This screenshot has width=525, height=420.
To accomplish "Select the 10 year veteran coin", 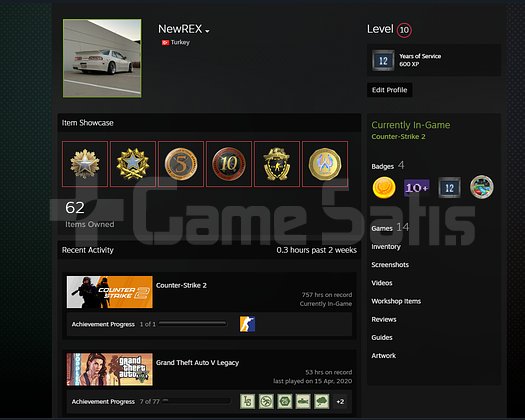I will [x=229, y=164].
